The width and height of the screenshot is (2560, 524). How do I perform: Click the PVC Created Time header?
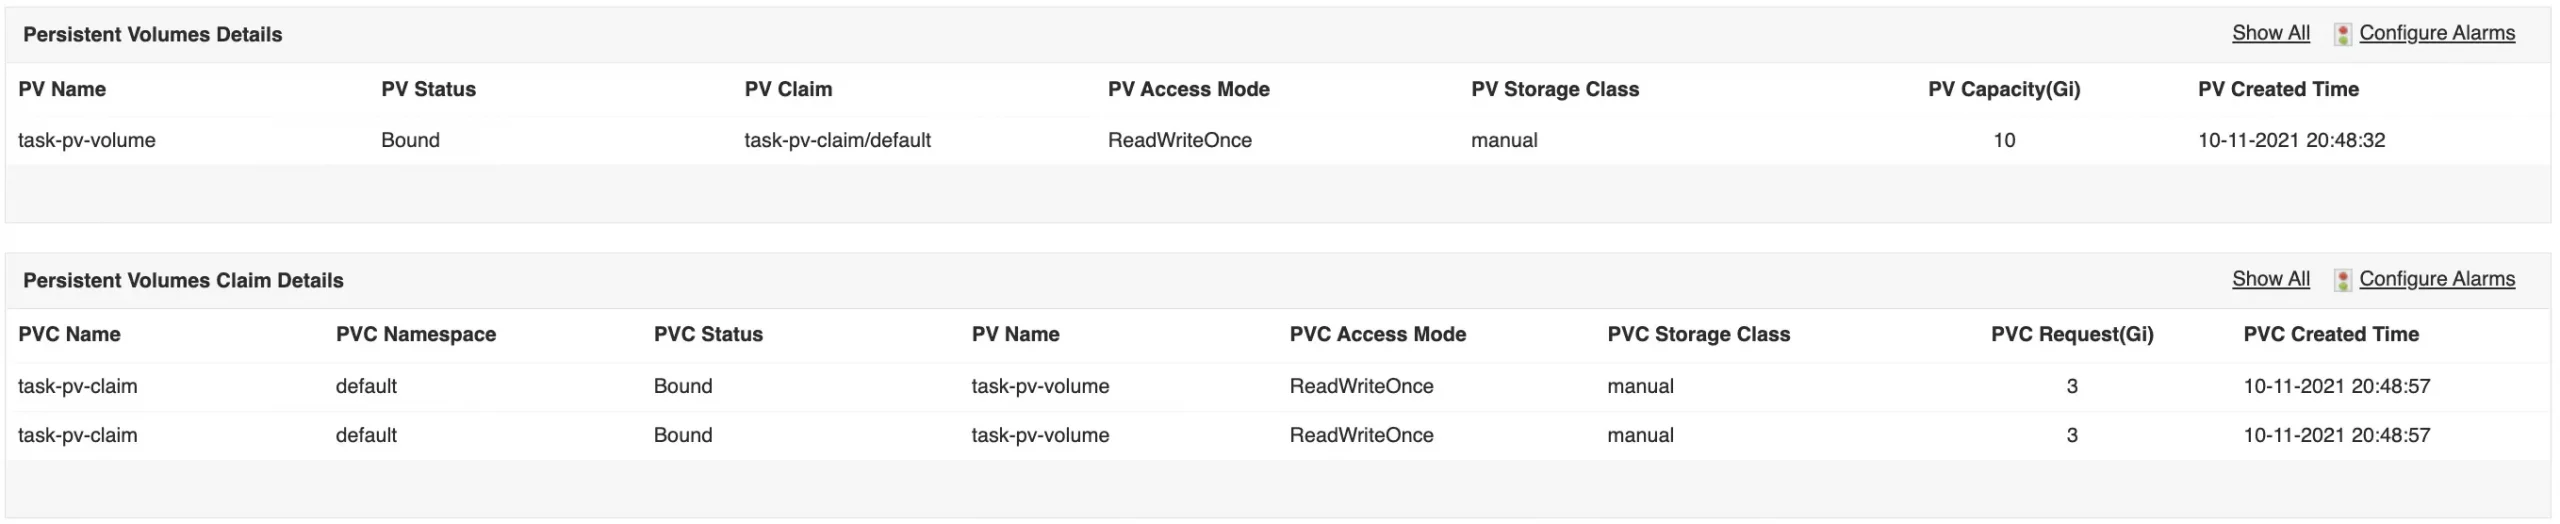(2331, 334)
